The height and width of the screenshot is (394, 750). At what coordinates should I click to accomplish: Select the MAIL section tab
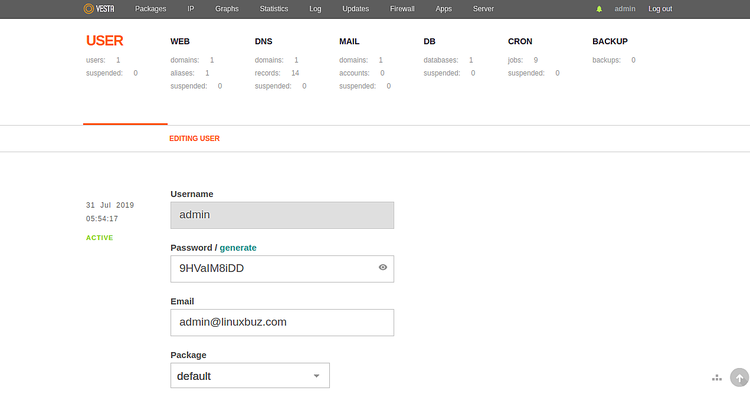pos(349,42)
